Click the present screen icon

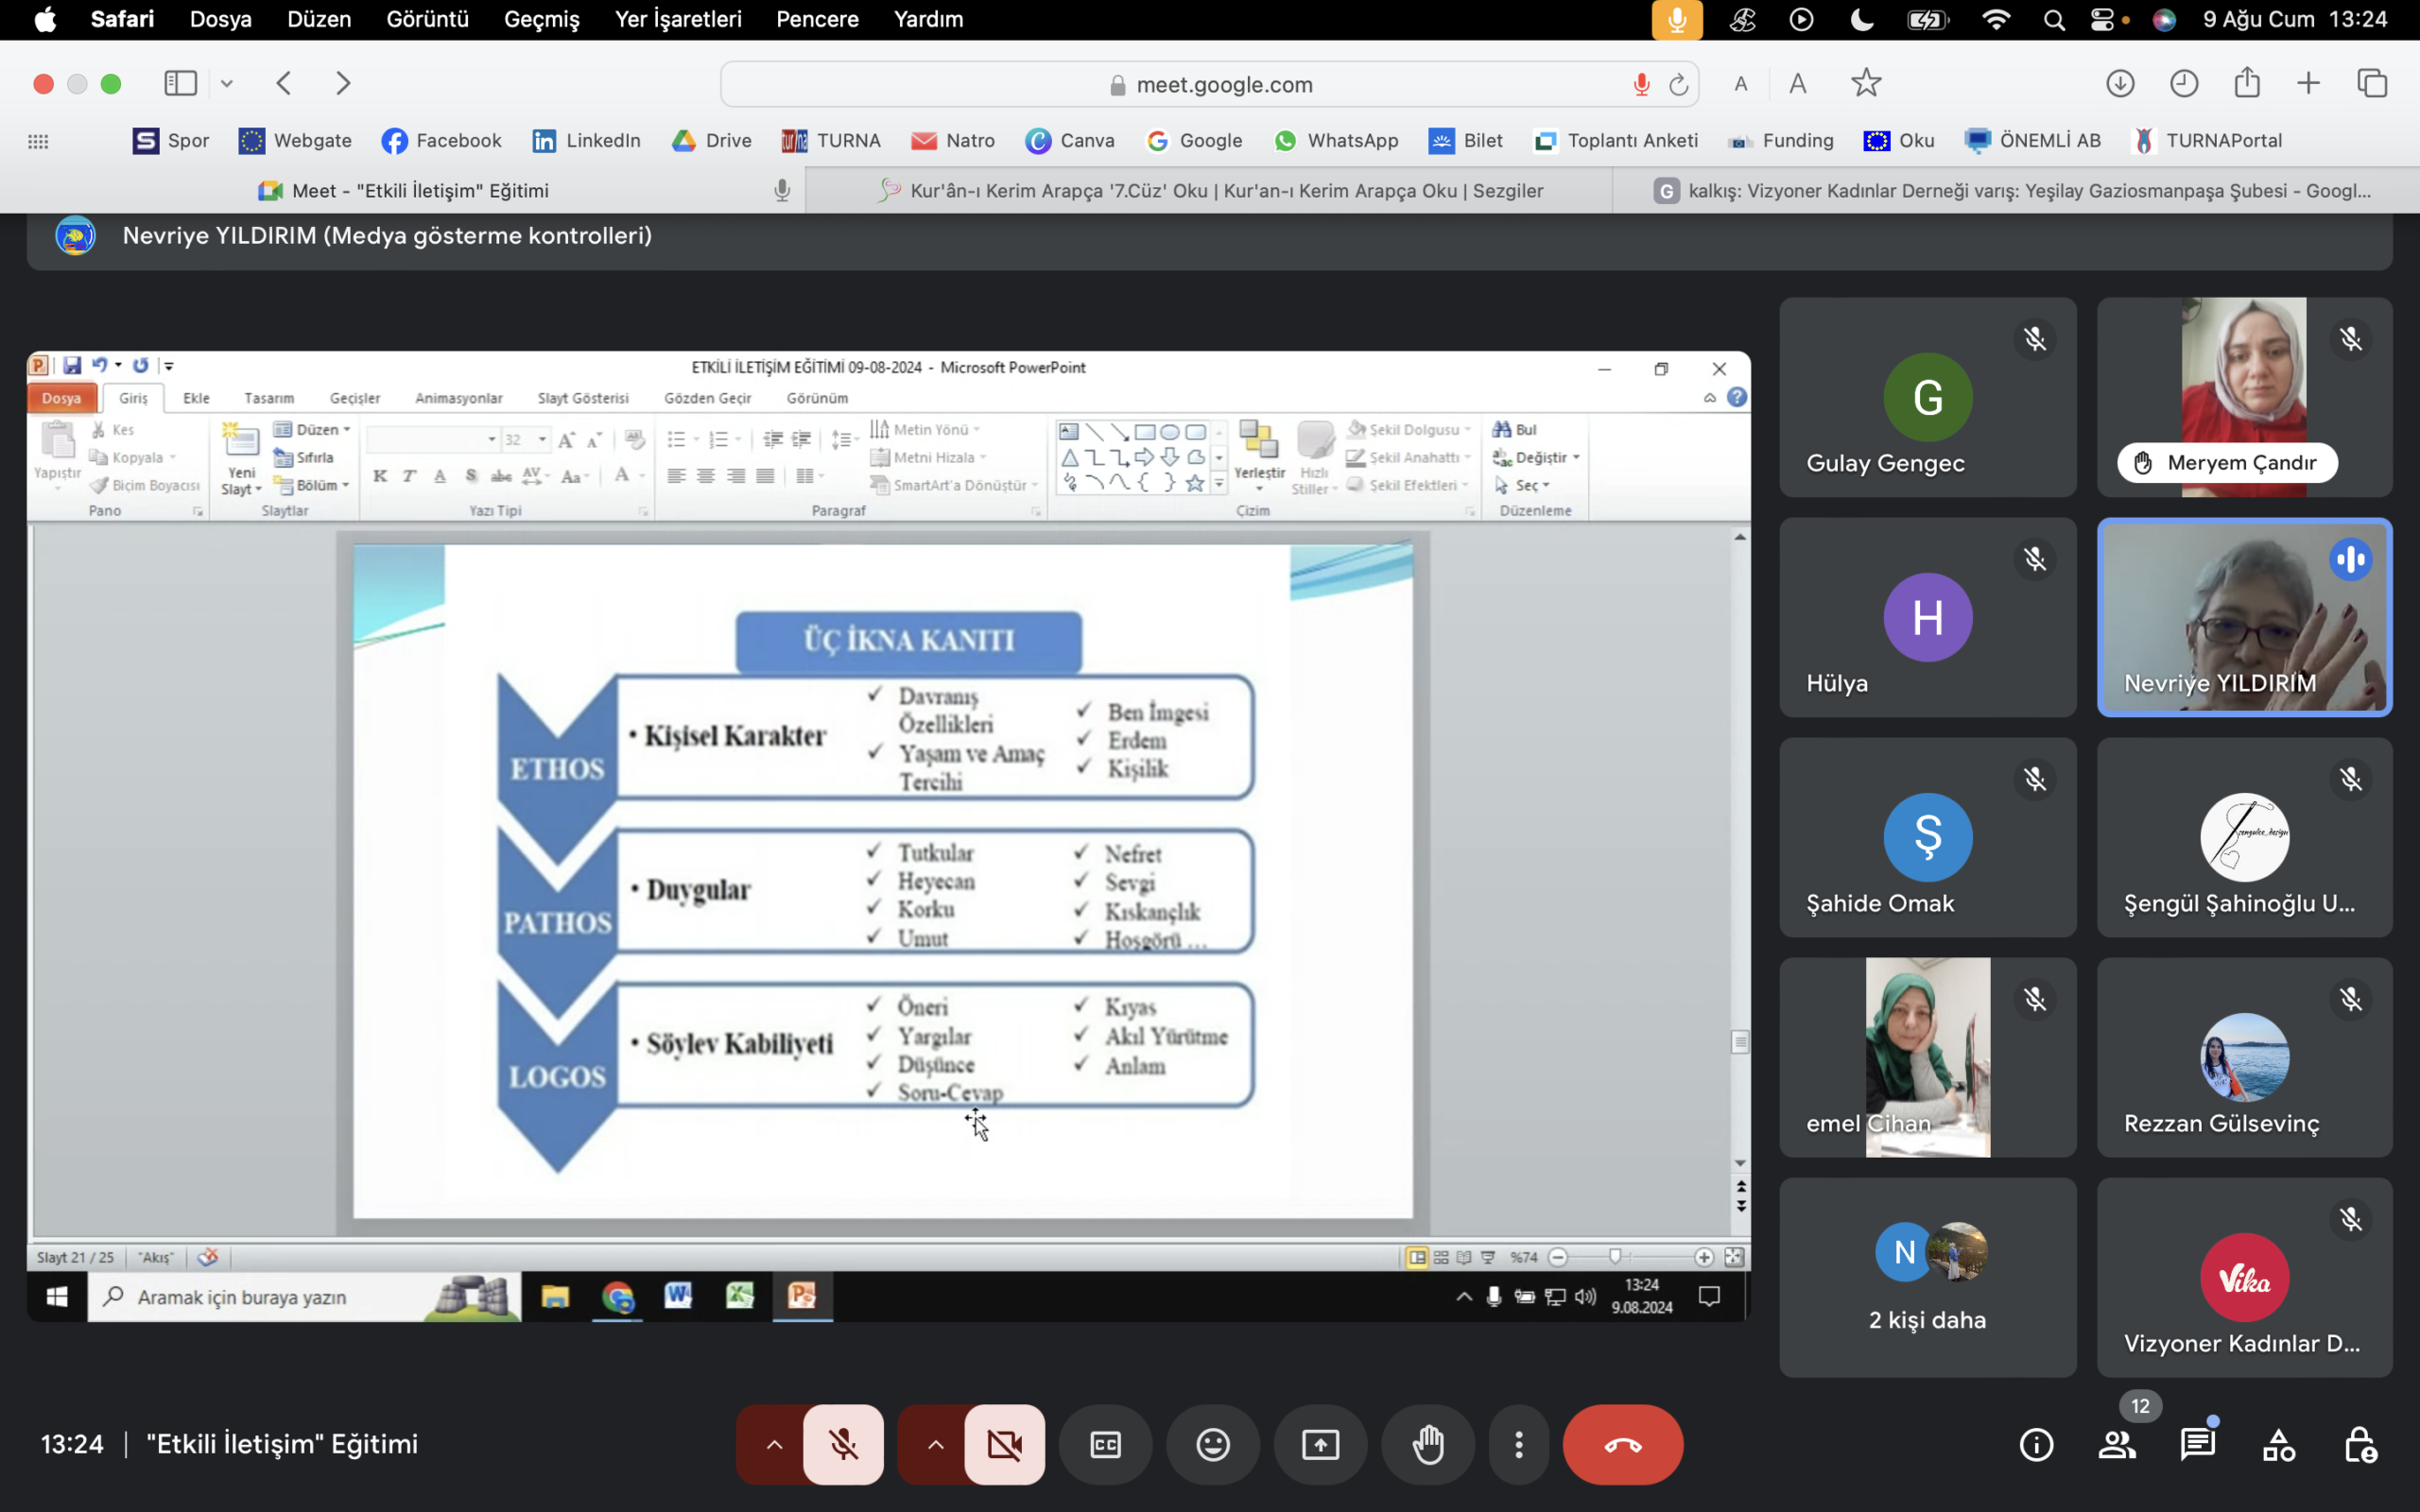[1320, 1444]
